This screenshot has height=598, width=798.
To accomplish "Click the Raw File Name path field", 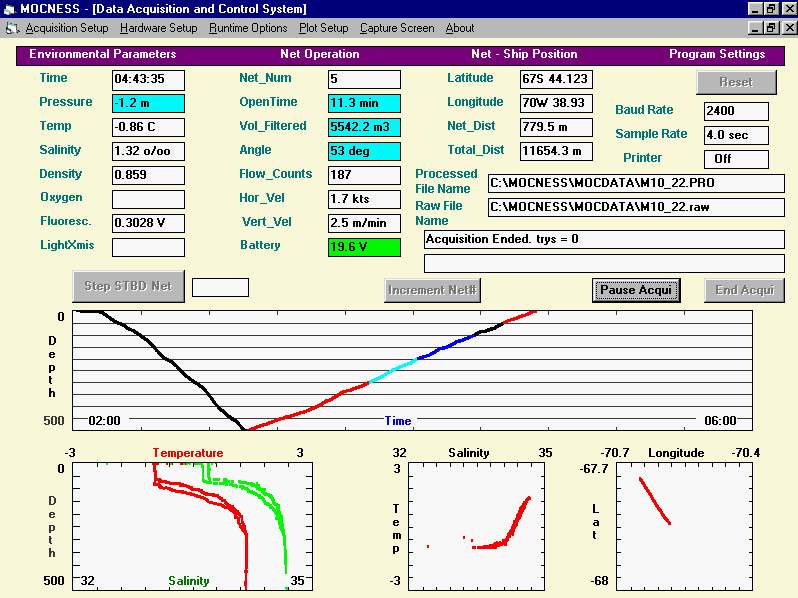I will [636, 207].
